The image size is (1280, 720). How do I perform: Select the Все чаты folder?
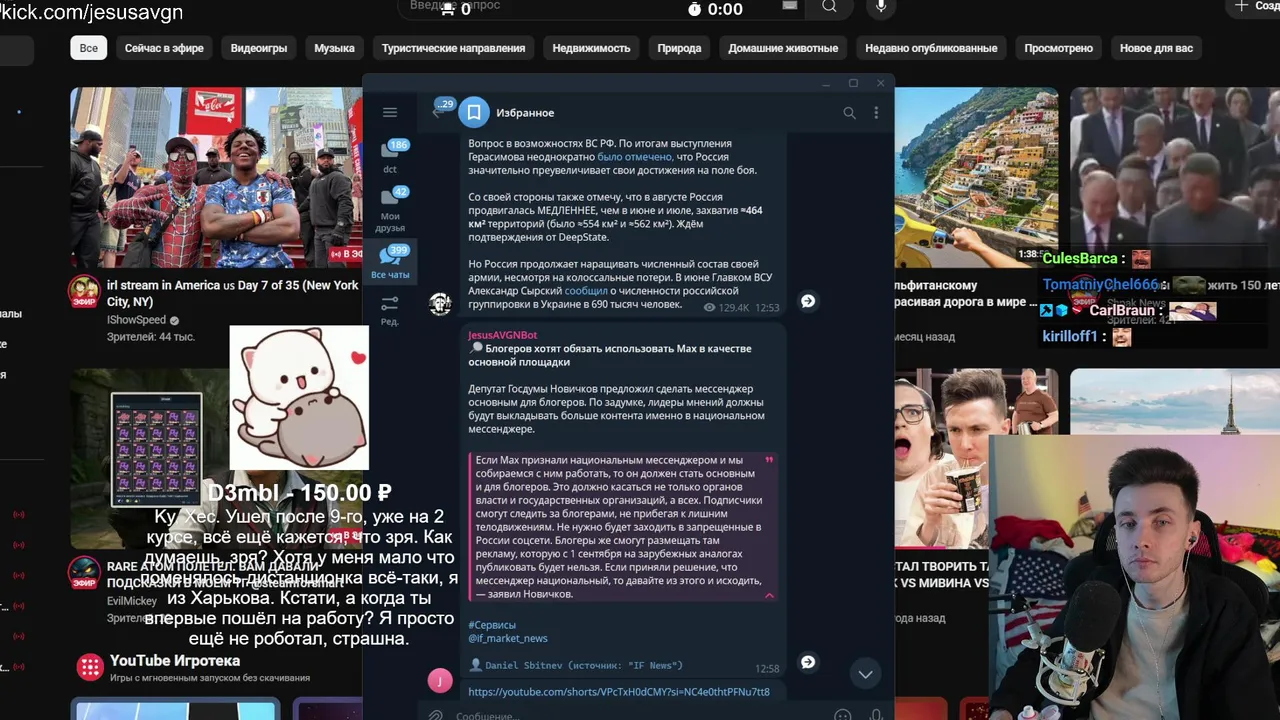390,262
